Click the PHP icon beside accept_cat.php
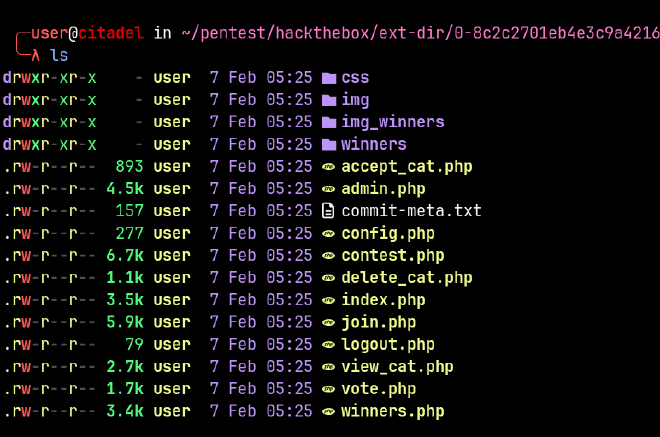660x437 pixels. click(x=328, y=167)
